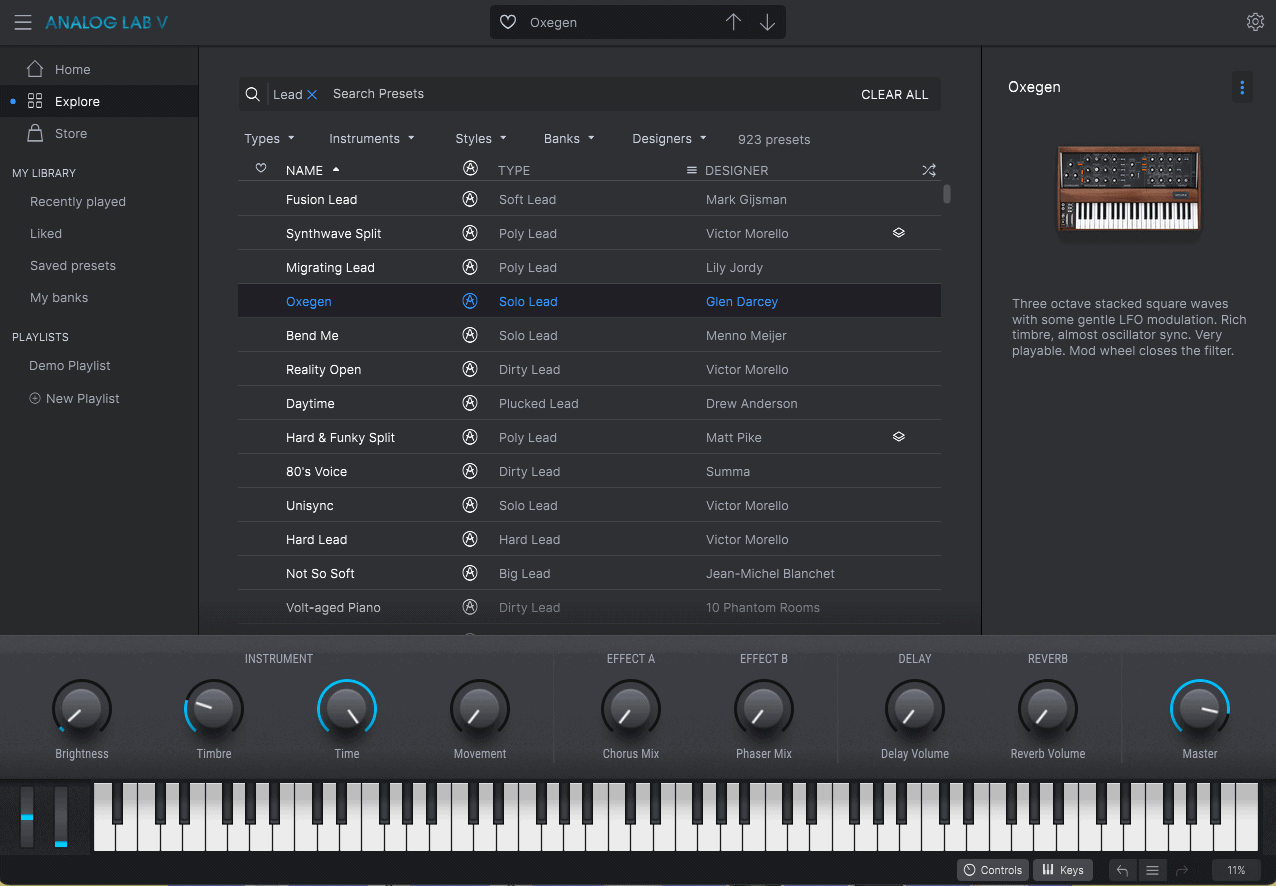Click the undo arrow in bottom bar
This screenshot has width=1276, height=886.
click(1122, 870)
